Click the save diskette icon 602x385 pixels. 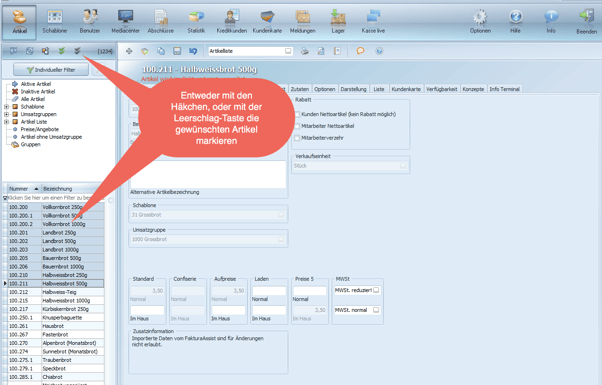click(x=177, y=51)
